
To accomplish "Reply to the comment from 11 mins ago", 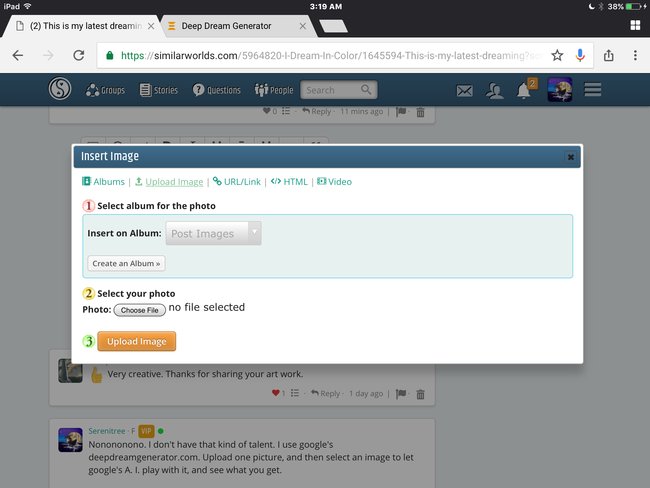I will 317,111.
